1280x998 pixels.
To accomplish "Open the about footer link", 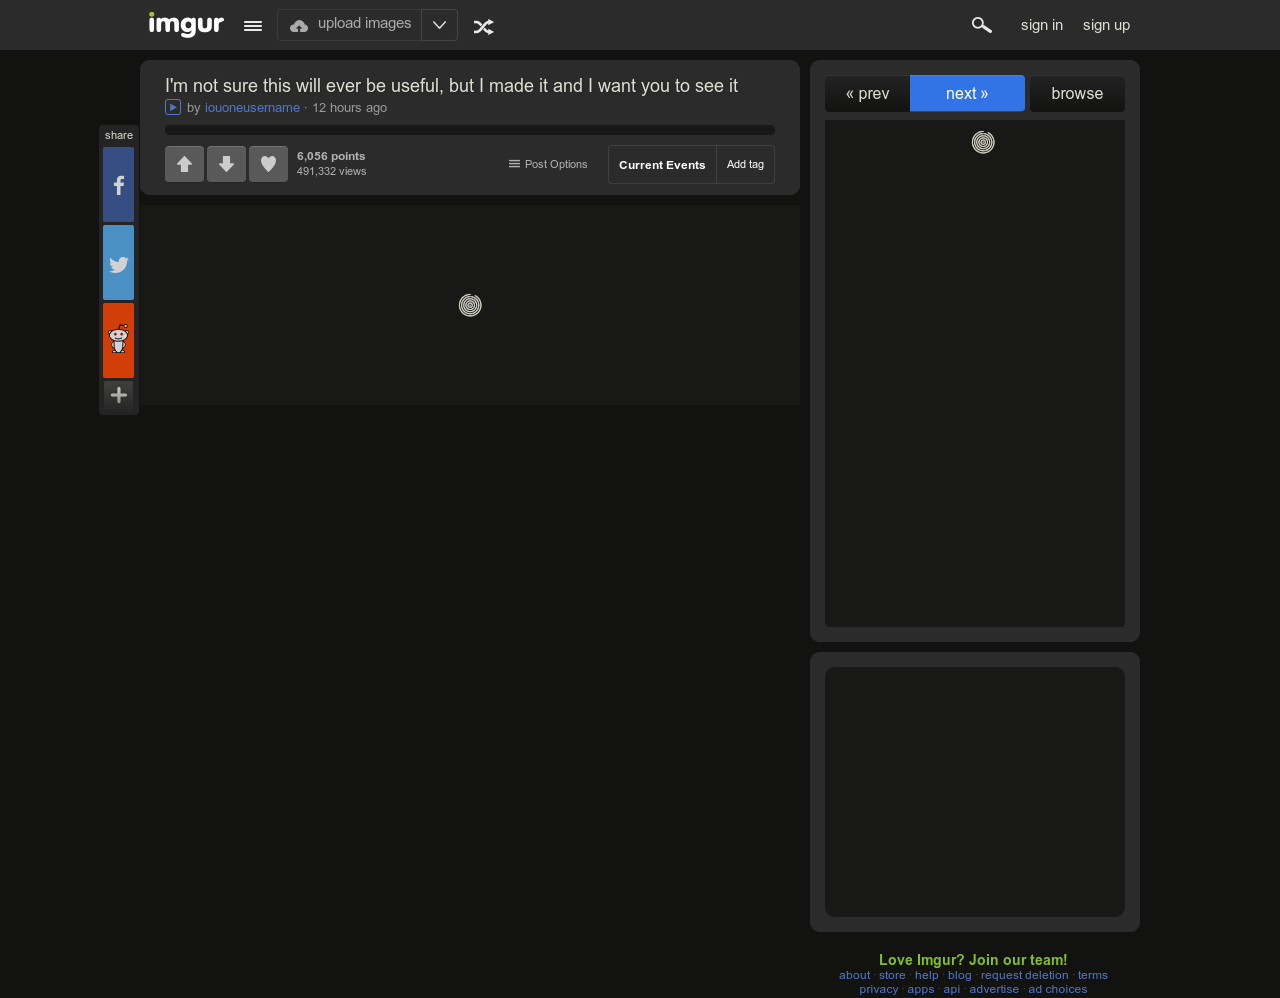I will click(854, 975).
